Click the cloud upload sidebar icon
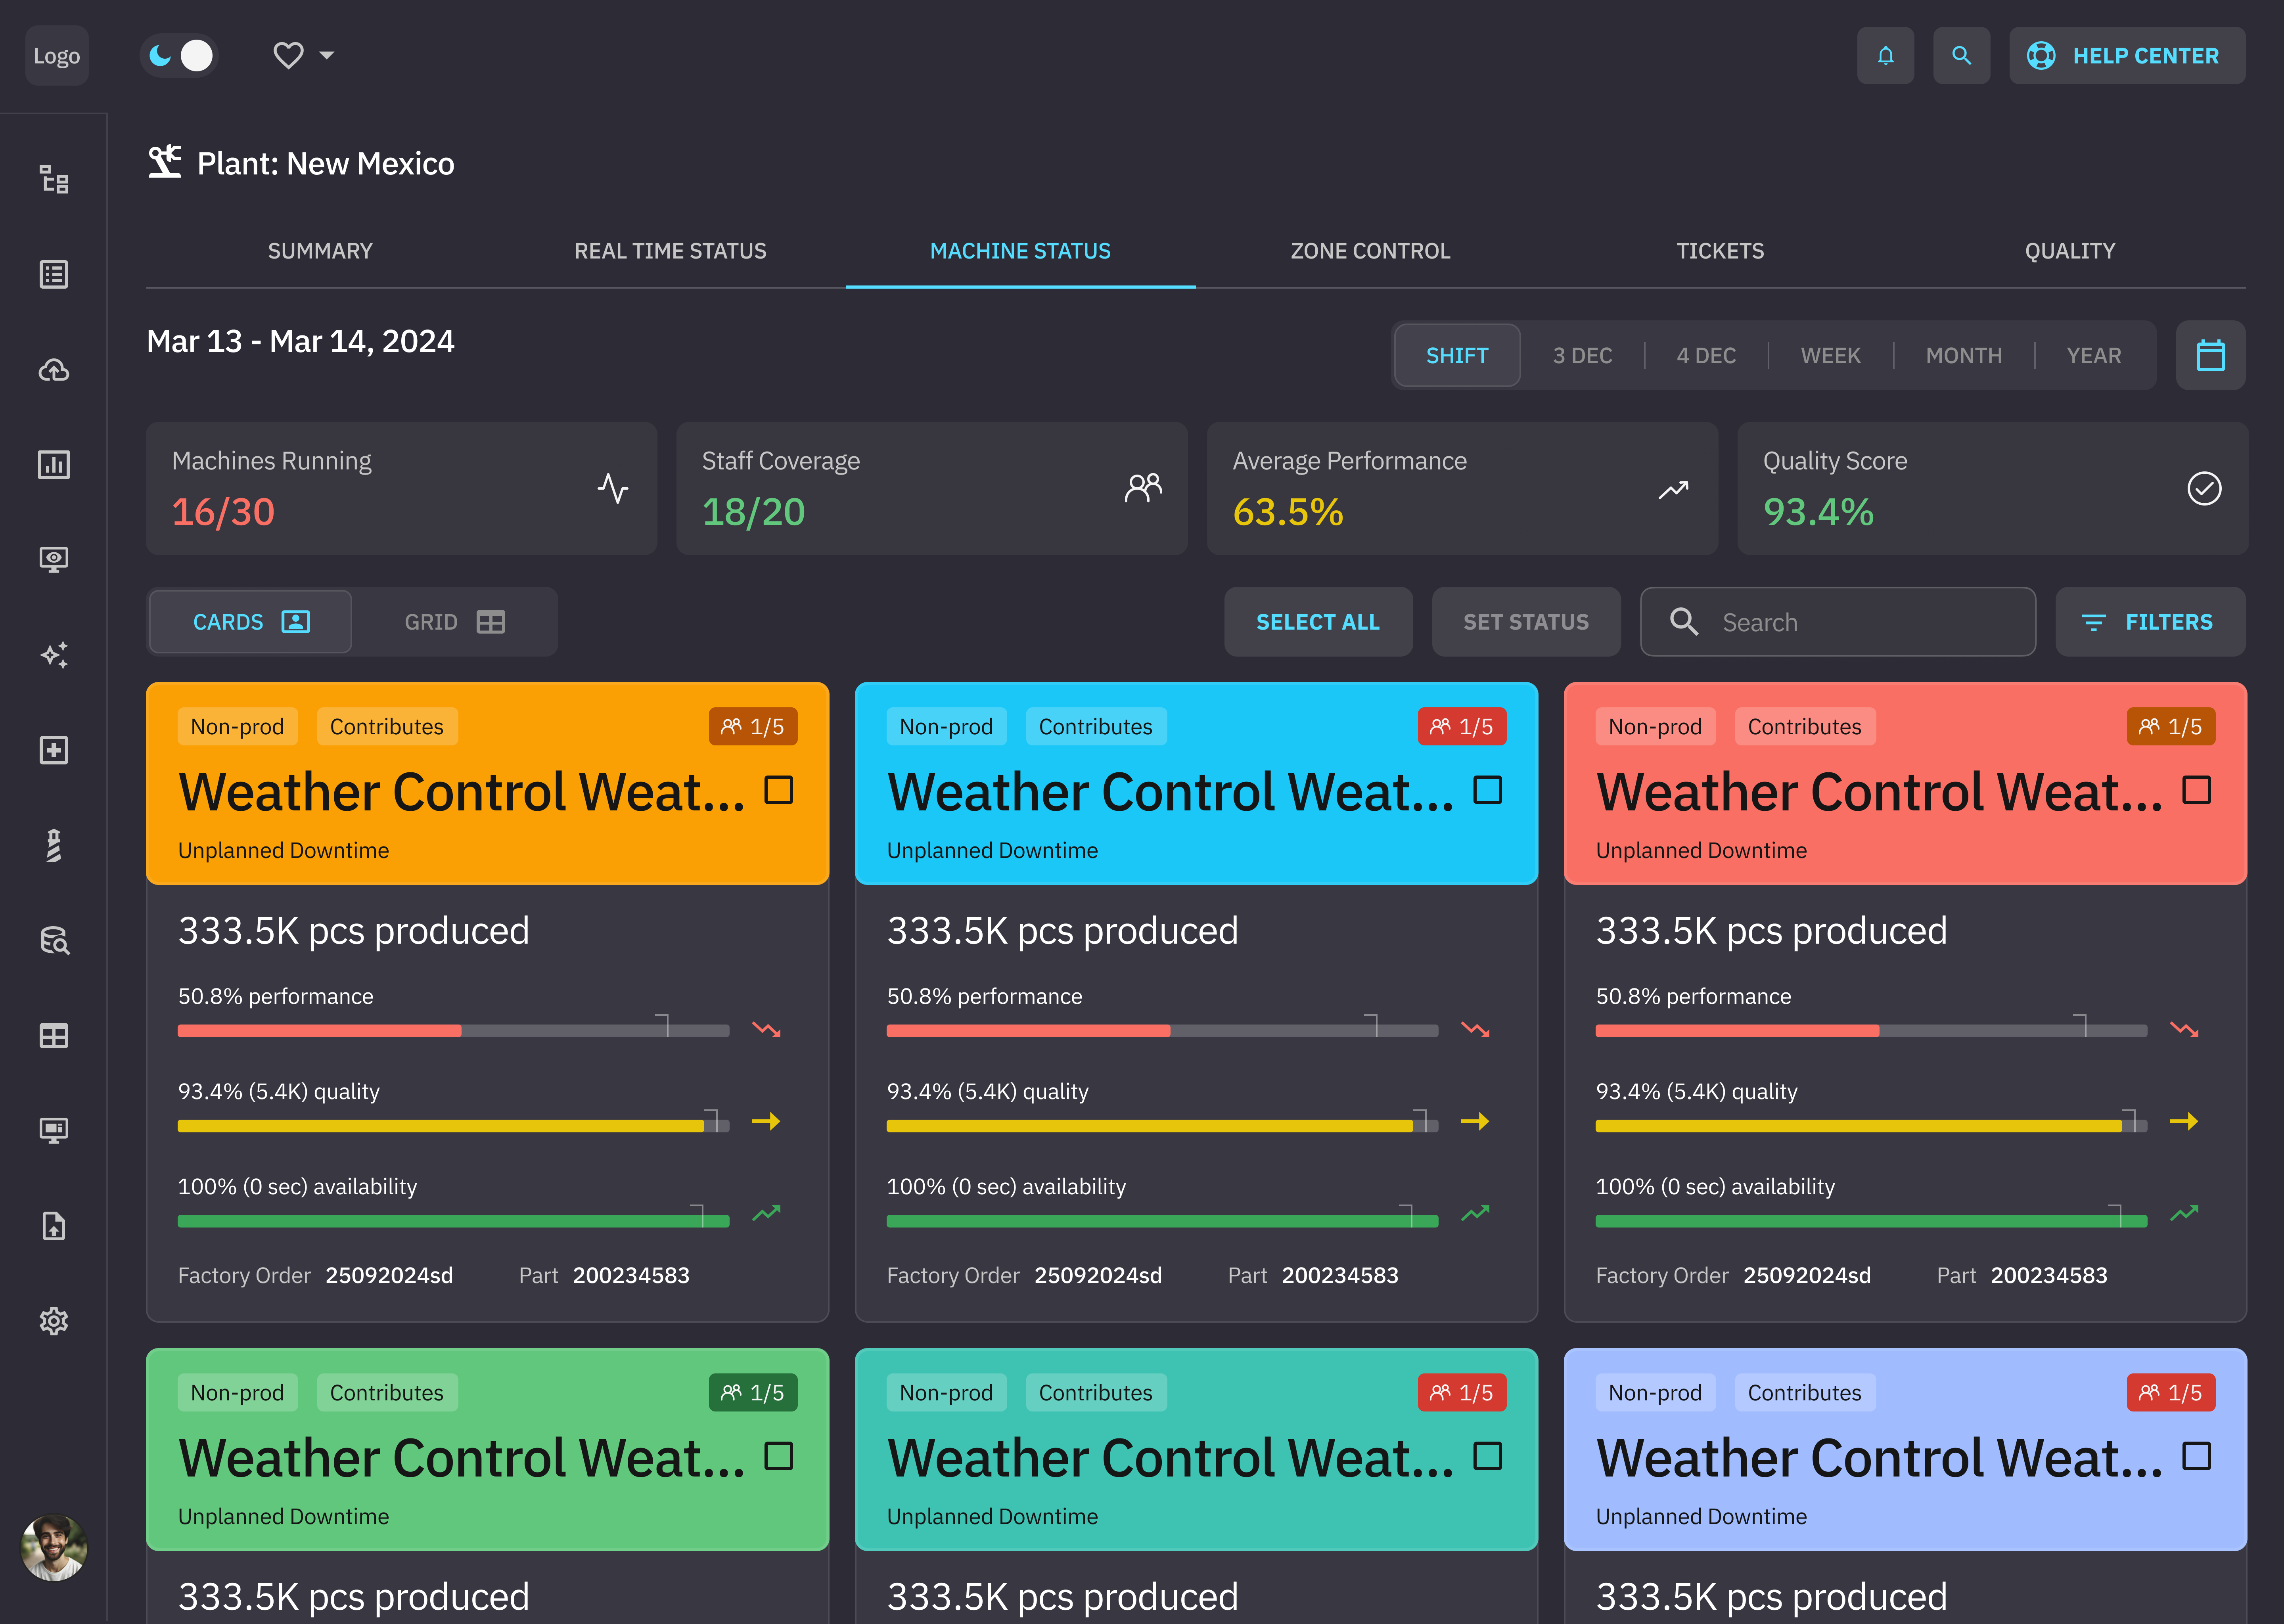 point(54,370)
